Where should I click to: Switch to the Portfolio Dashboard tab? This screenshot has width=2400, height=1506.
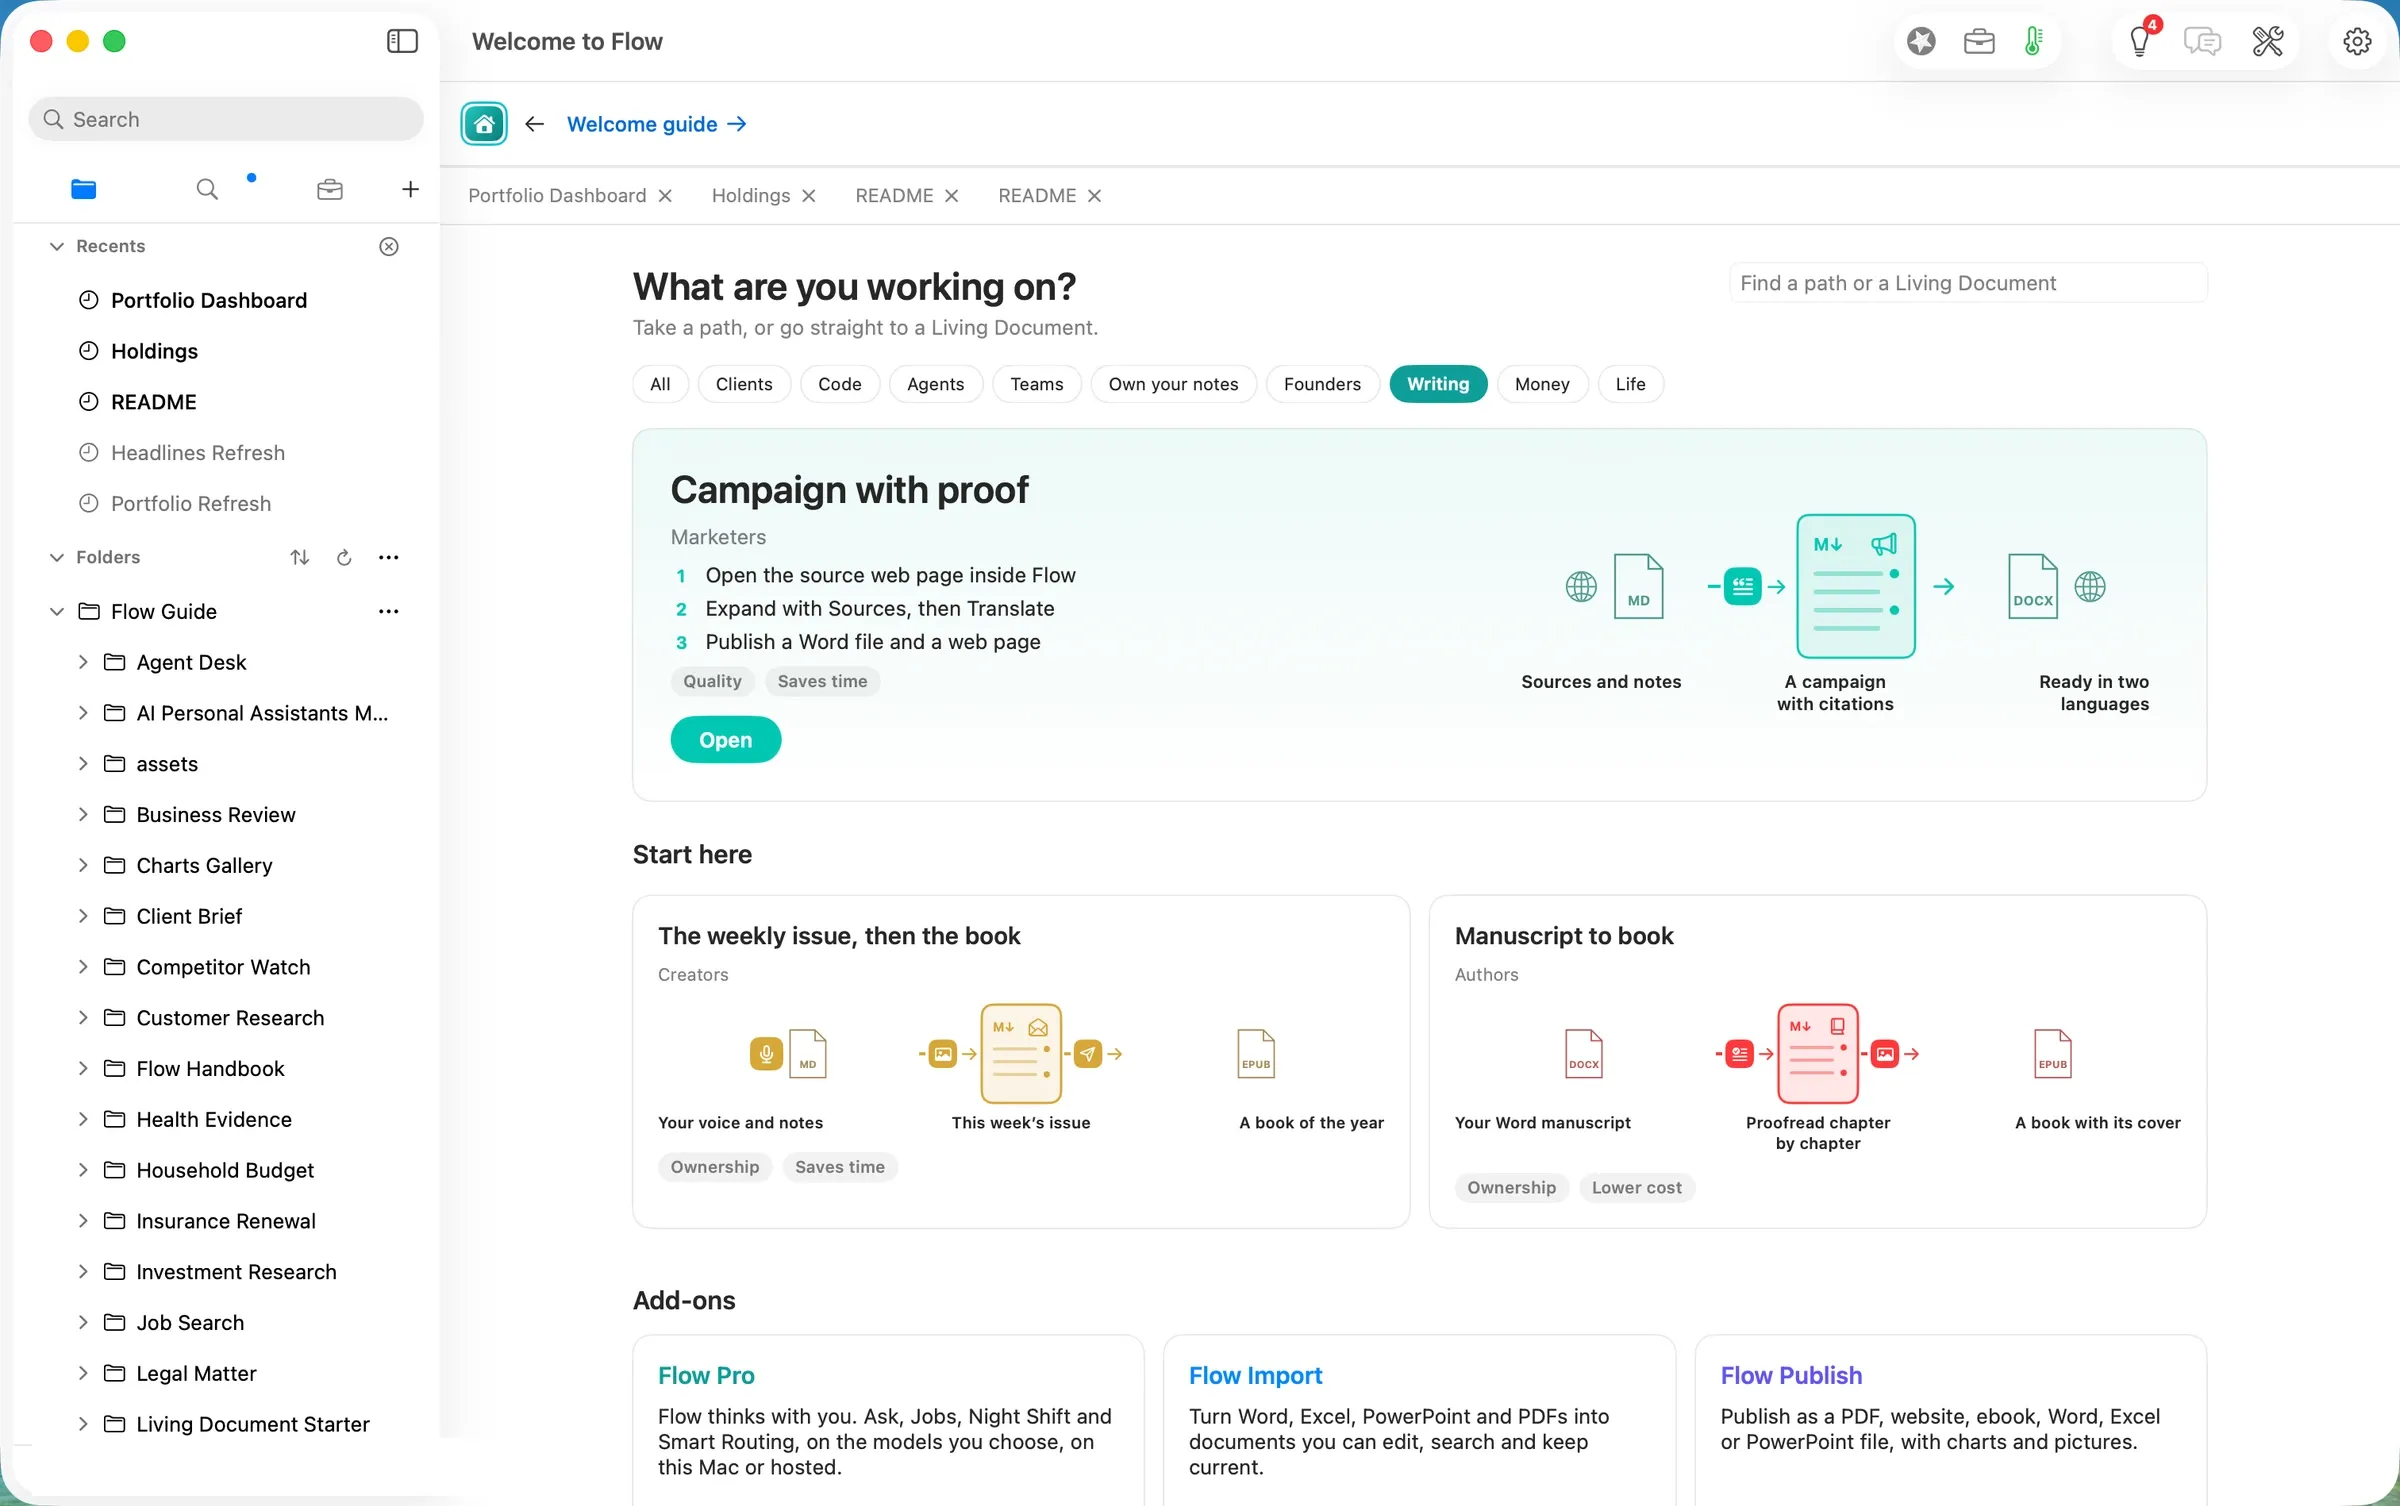557,196
